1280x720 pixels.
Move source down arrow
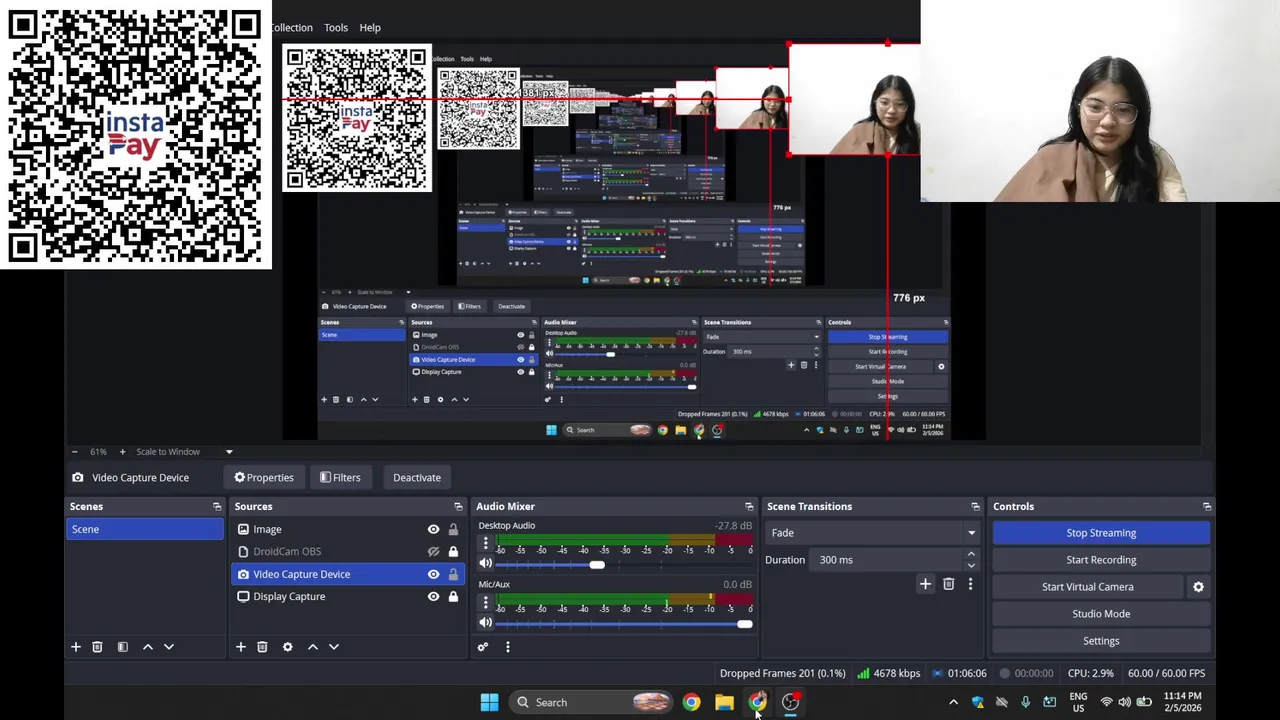(333, 647)
